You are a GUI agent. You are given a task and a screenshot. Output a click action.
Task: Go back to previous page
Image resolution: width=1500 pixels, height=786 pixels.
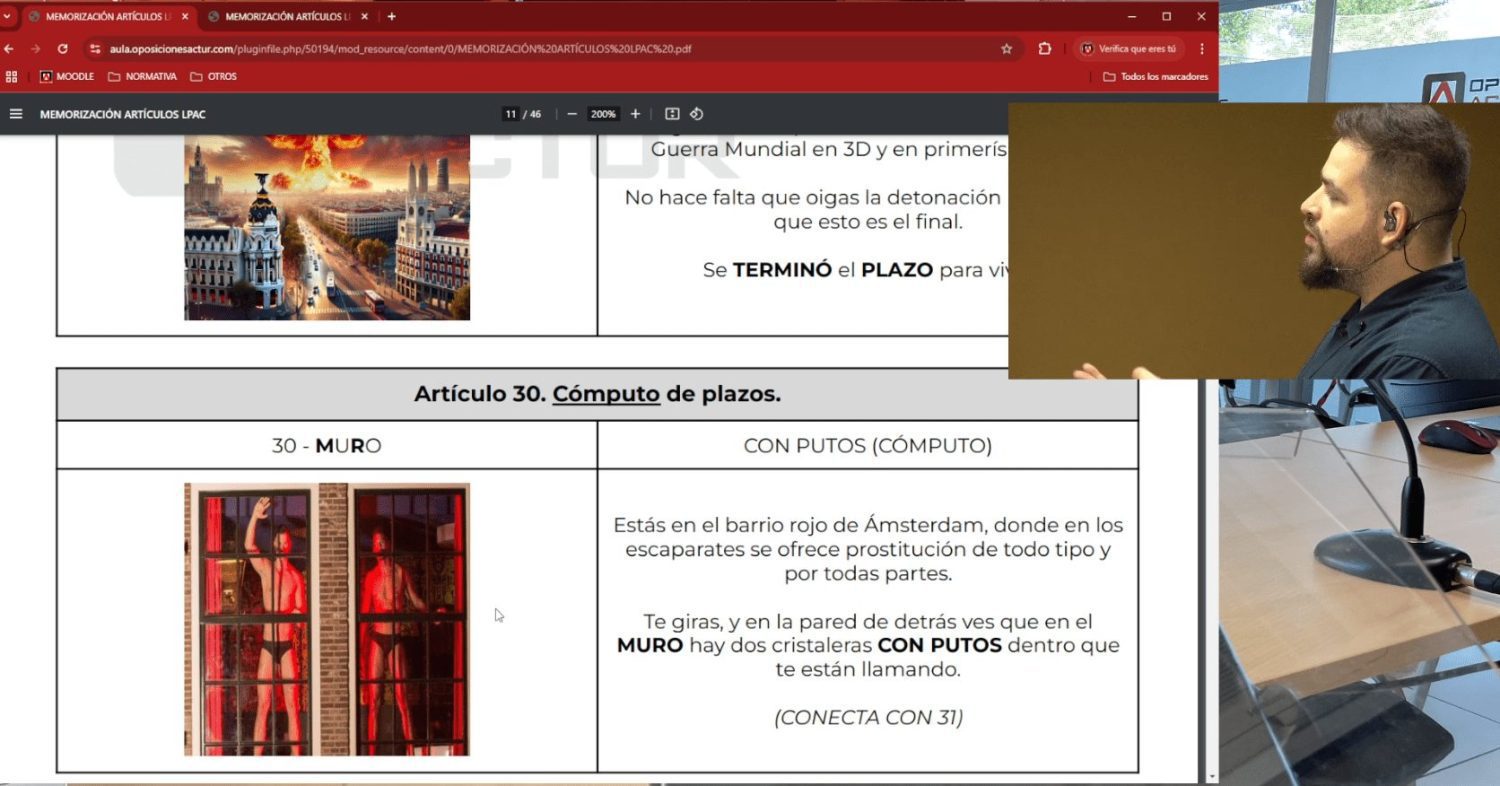click(x=9, y=48)
